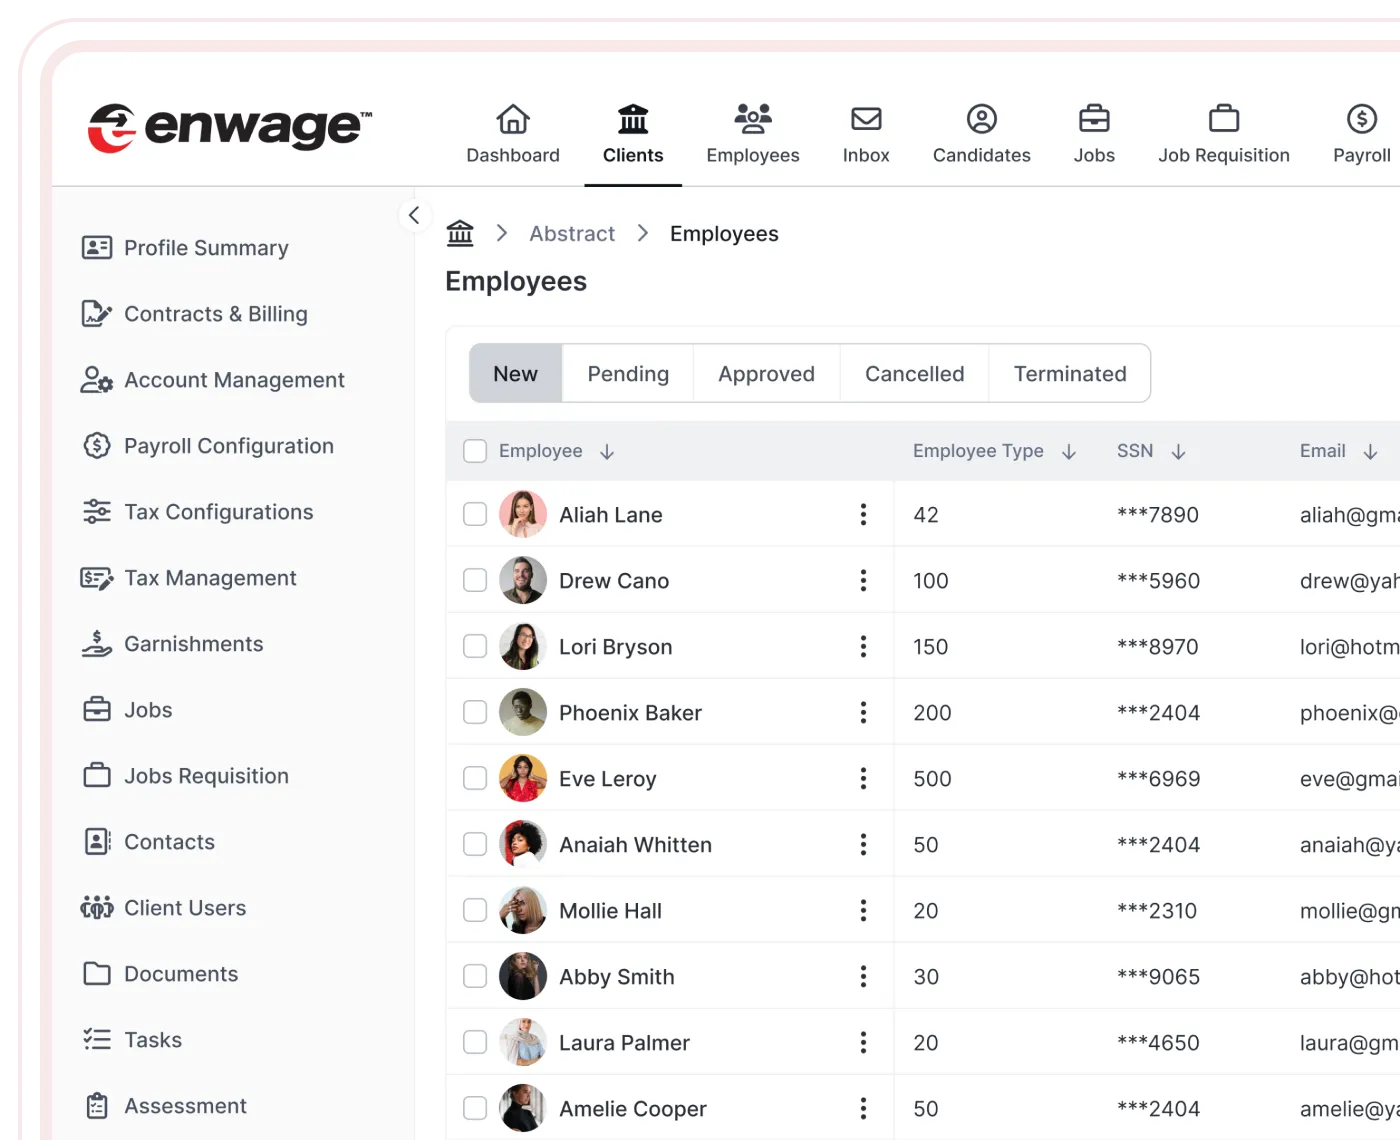Image resolution: width=1400 pixels, height=1140 pixels.
Task: Click Eve Leroy's avatar photo
Action: coord(523,779)
